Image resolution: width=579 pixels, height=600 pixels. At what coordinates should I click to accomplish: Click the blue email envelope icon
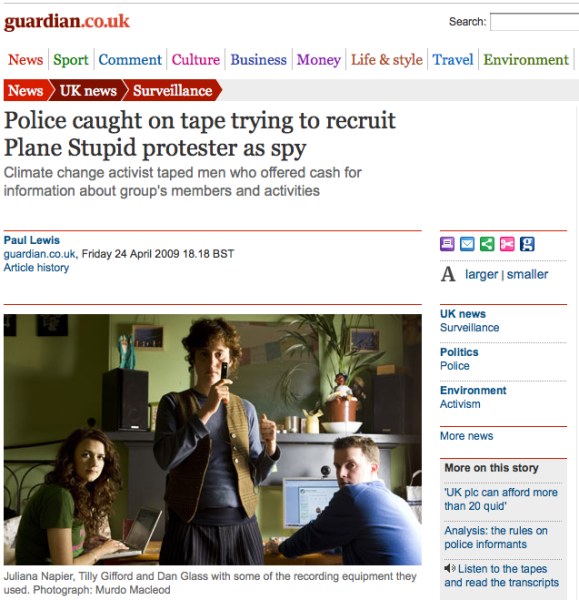tap(467, 244)
